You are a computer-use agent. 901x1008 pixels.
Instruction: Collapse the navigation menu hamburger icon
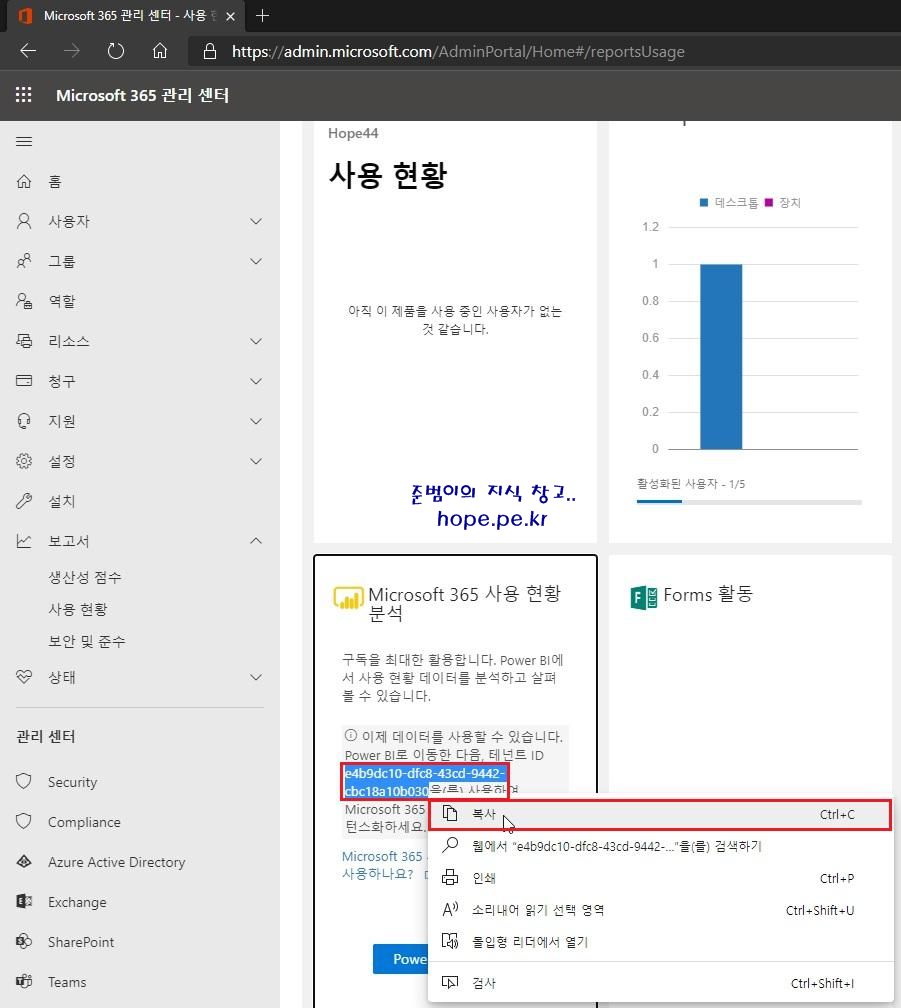[x=24, y=141]
